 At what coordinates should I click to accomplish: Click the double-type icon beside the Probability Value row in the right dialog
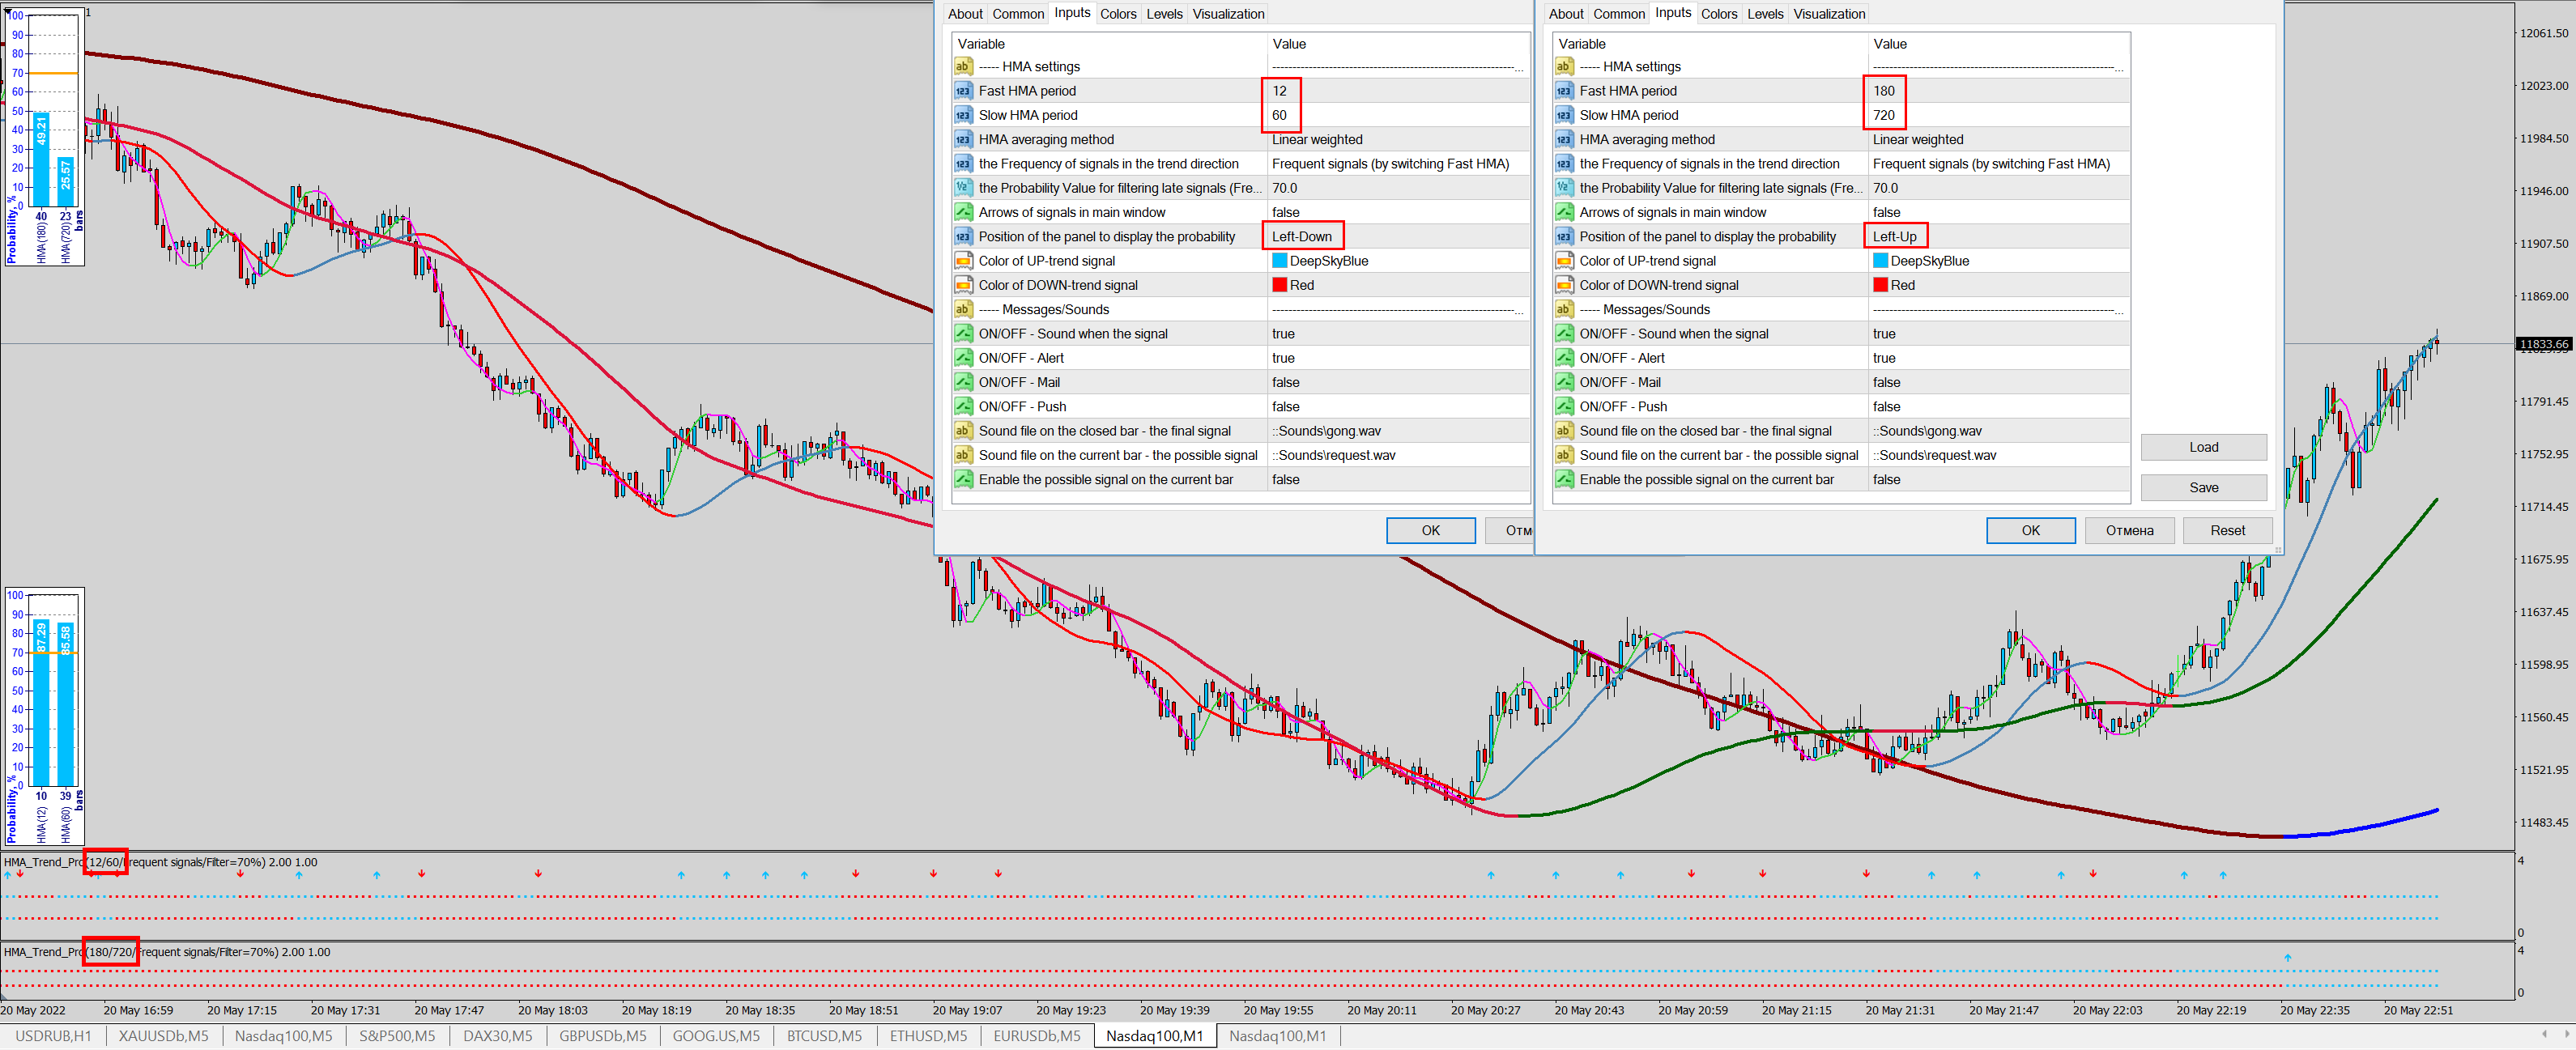[x=1563, y=188]
